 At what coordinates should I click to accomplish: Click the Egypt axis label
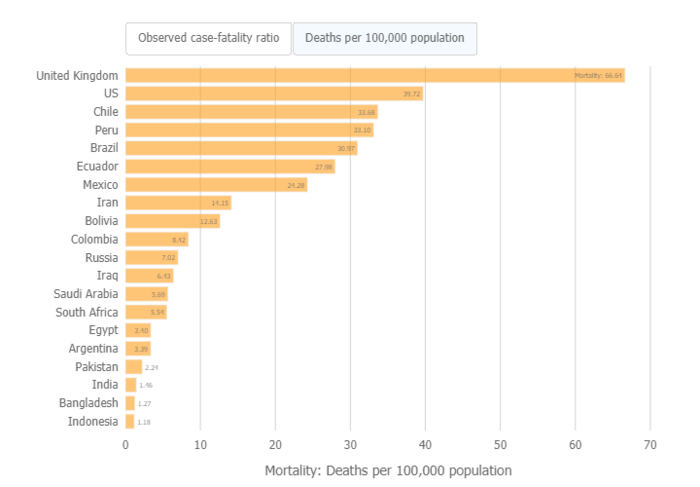pos(103,330)
